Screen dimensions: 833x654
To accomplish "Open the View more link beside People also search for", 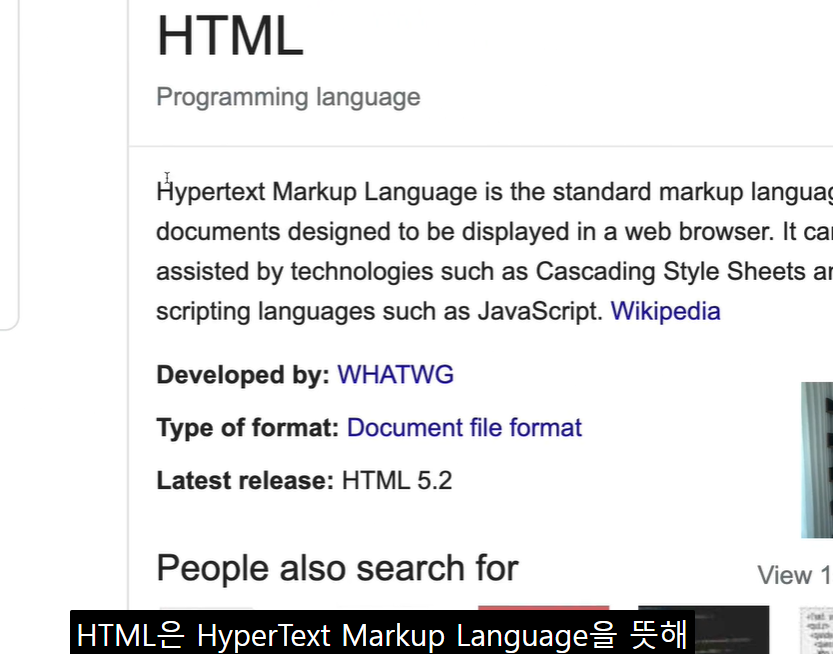I will (795, 575).
